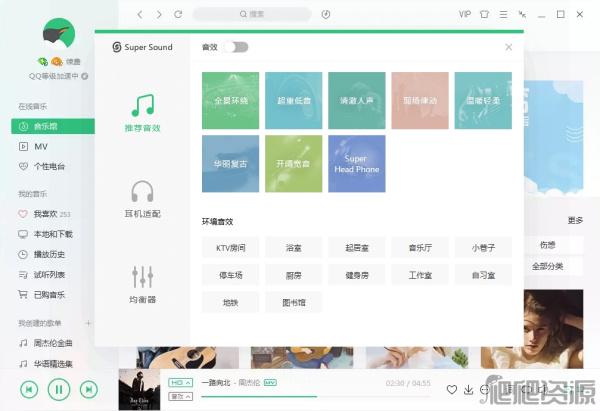The height and width of the screenshot is (411, 600).
Task: Select 地铁 environment effect
Action: [230, 302]
